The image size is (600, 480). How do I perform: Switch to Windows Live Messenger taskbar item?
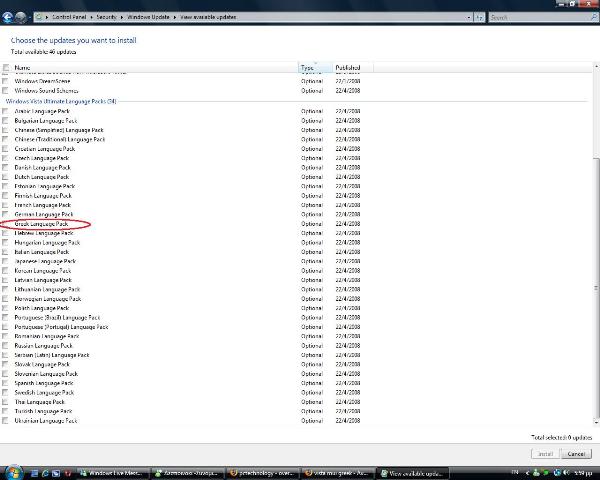point(112,473)
